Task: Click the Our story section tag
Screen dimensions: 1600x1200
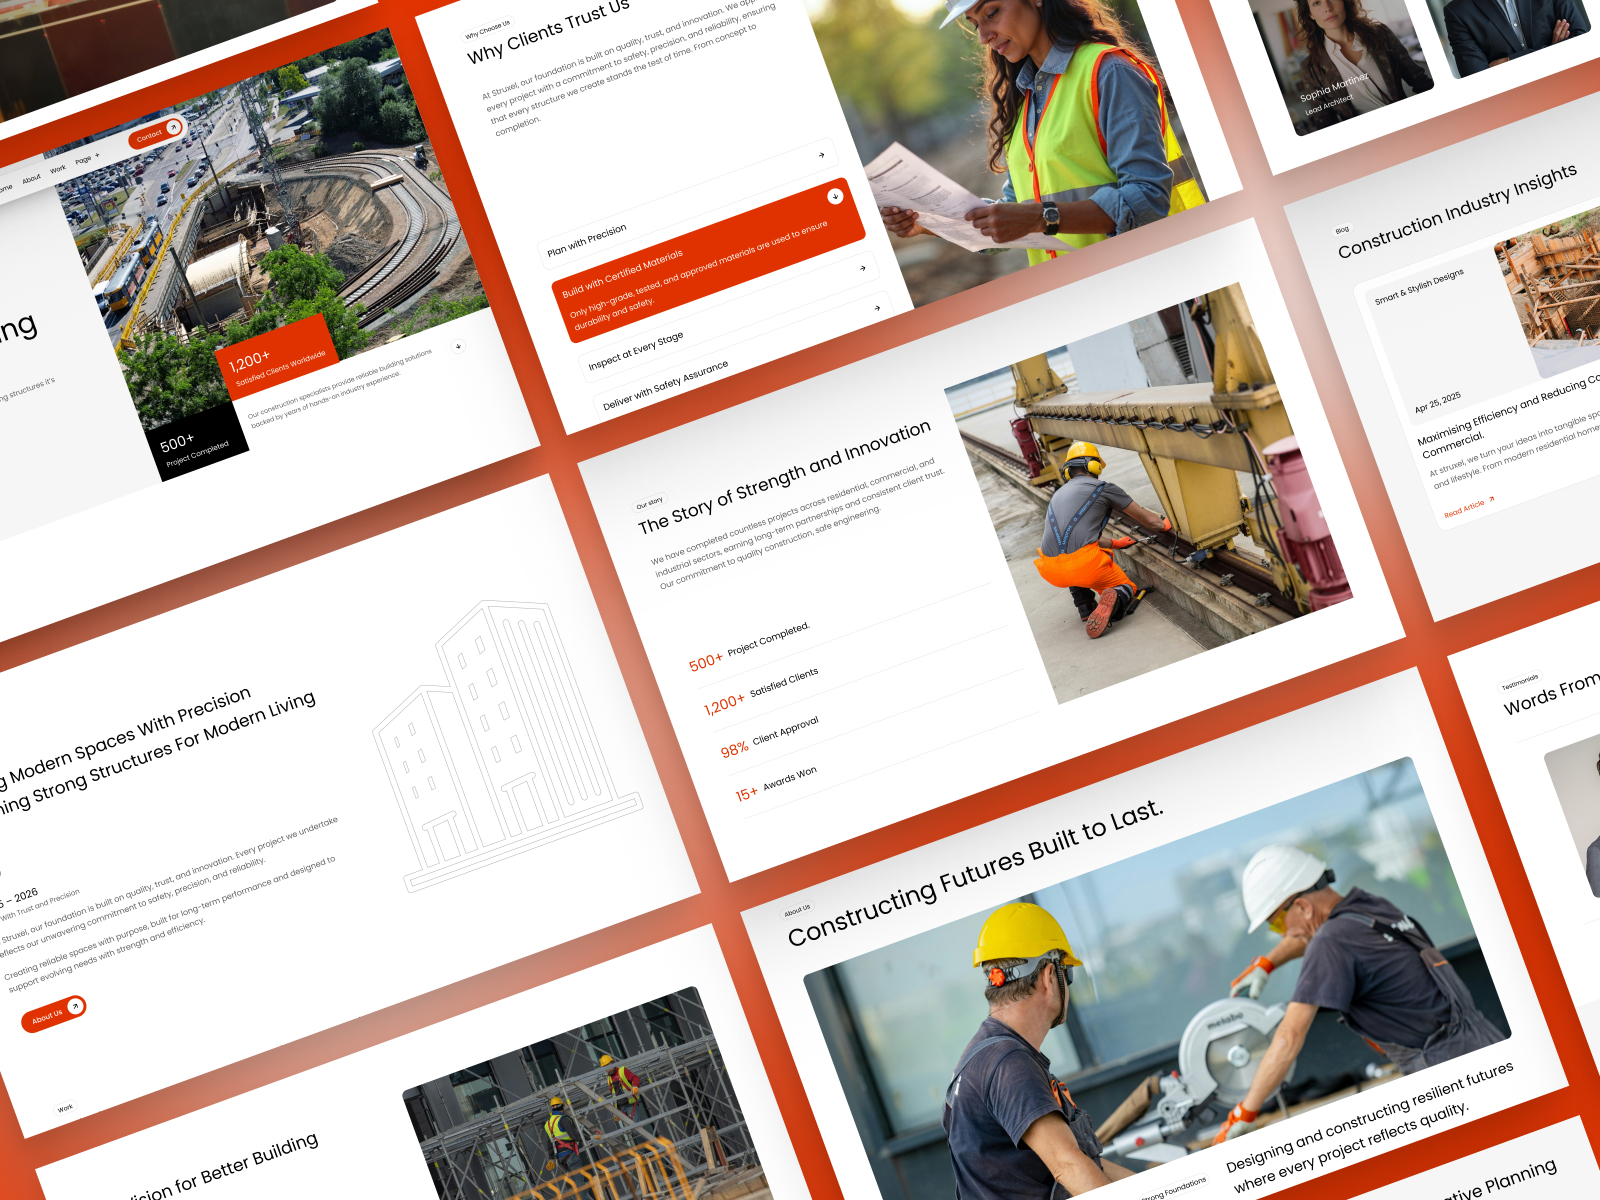Action: click(650, 503)
